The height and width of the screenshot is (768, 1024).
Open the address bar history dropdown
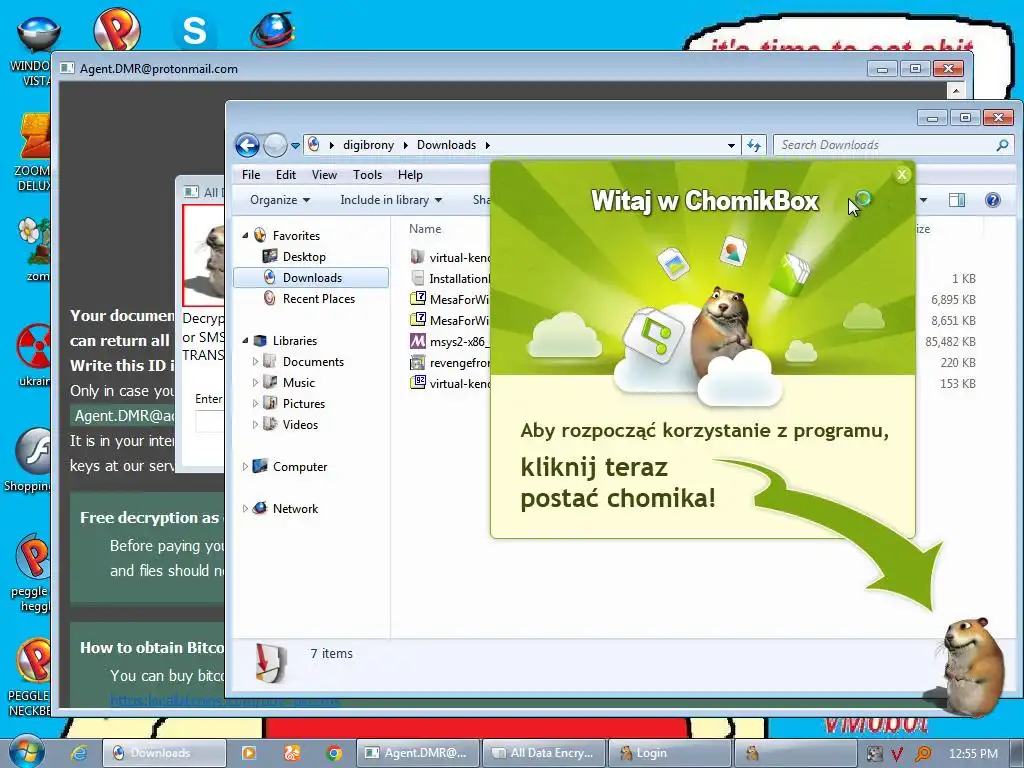tap(731, 146)
